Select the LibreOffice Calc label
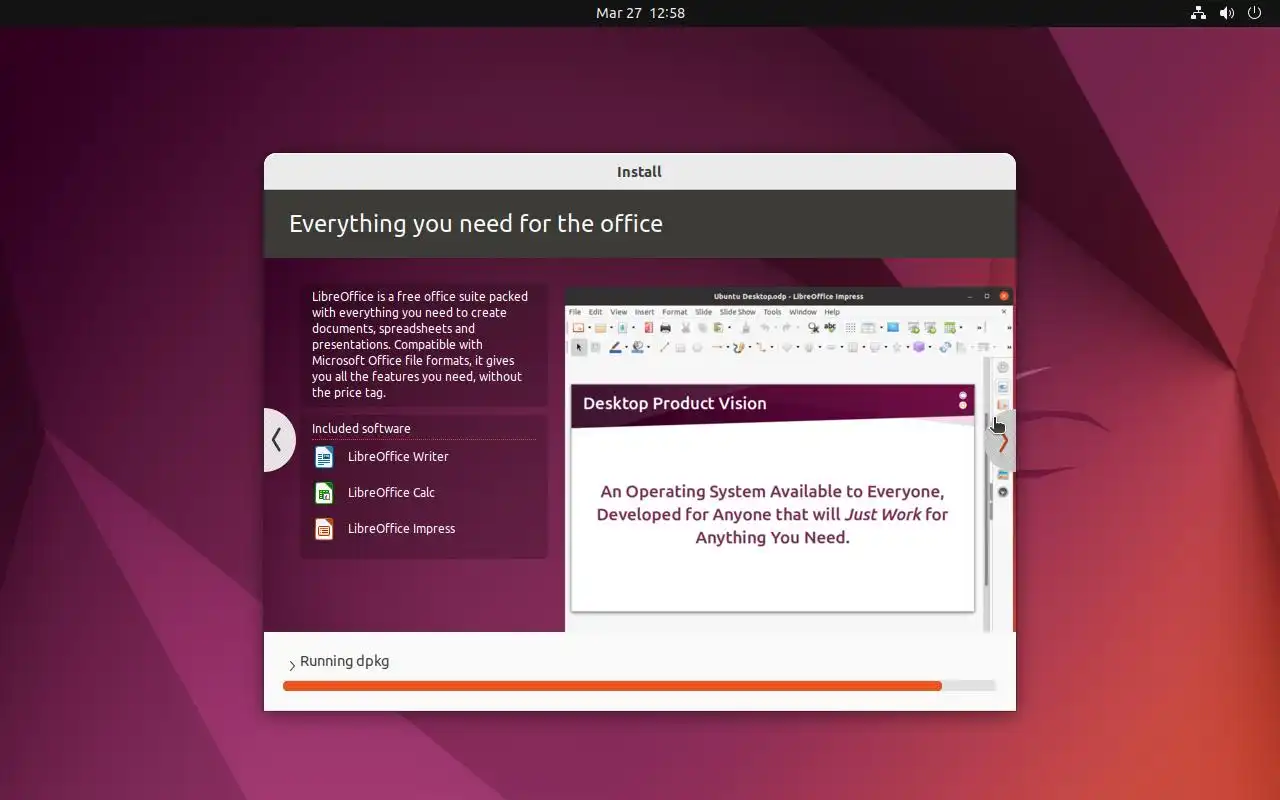The height and width of the screenshot is (800, 1280). 391,492
